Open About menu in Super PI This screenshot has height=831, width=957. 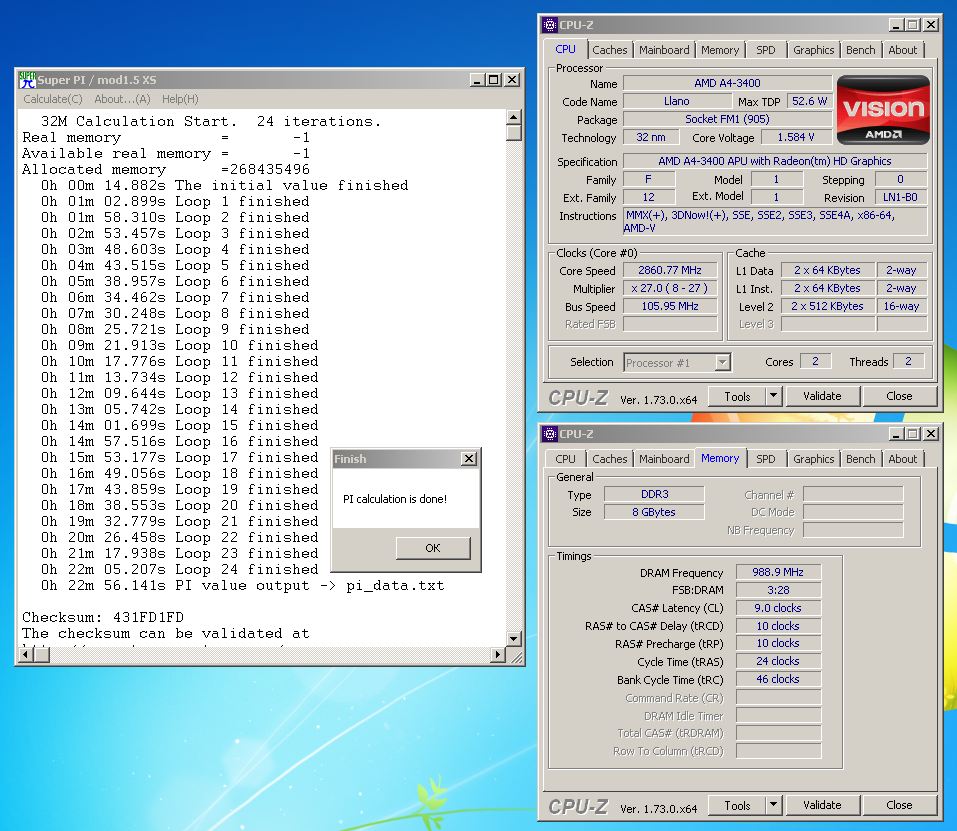[x=122, y=99]
